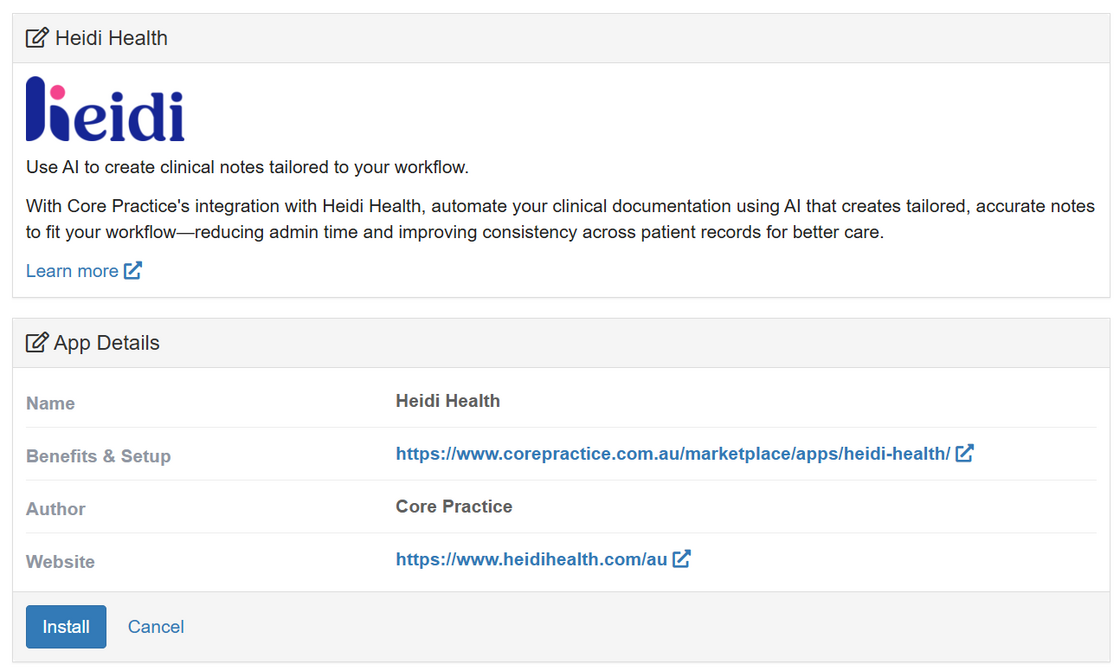Click the Core Practice author value
The image size is (1120, 671).
tap(454, 507)
